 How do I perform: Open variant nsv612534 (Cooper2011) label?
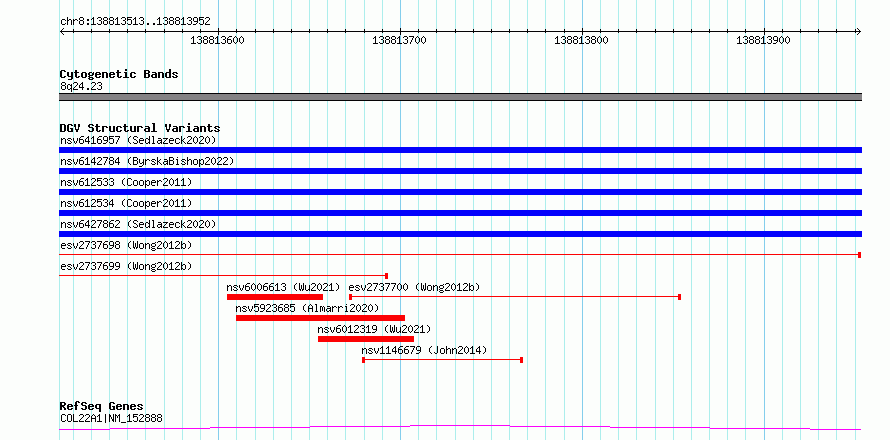tap(126, 203)
